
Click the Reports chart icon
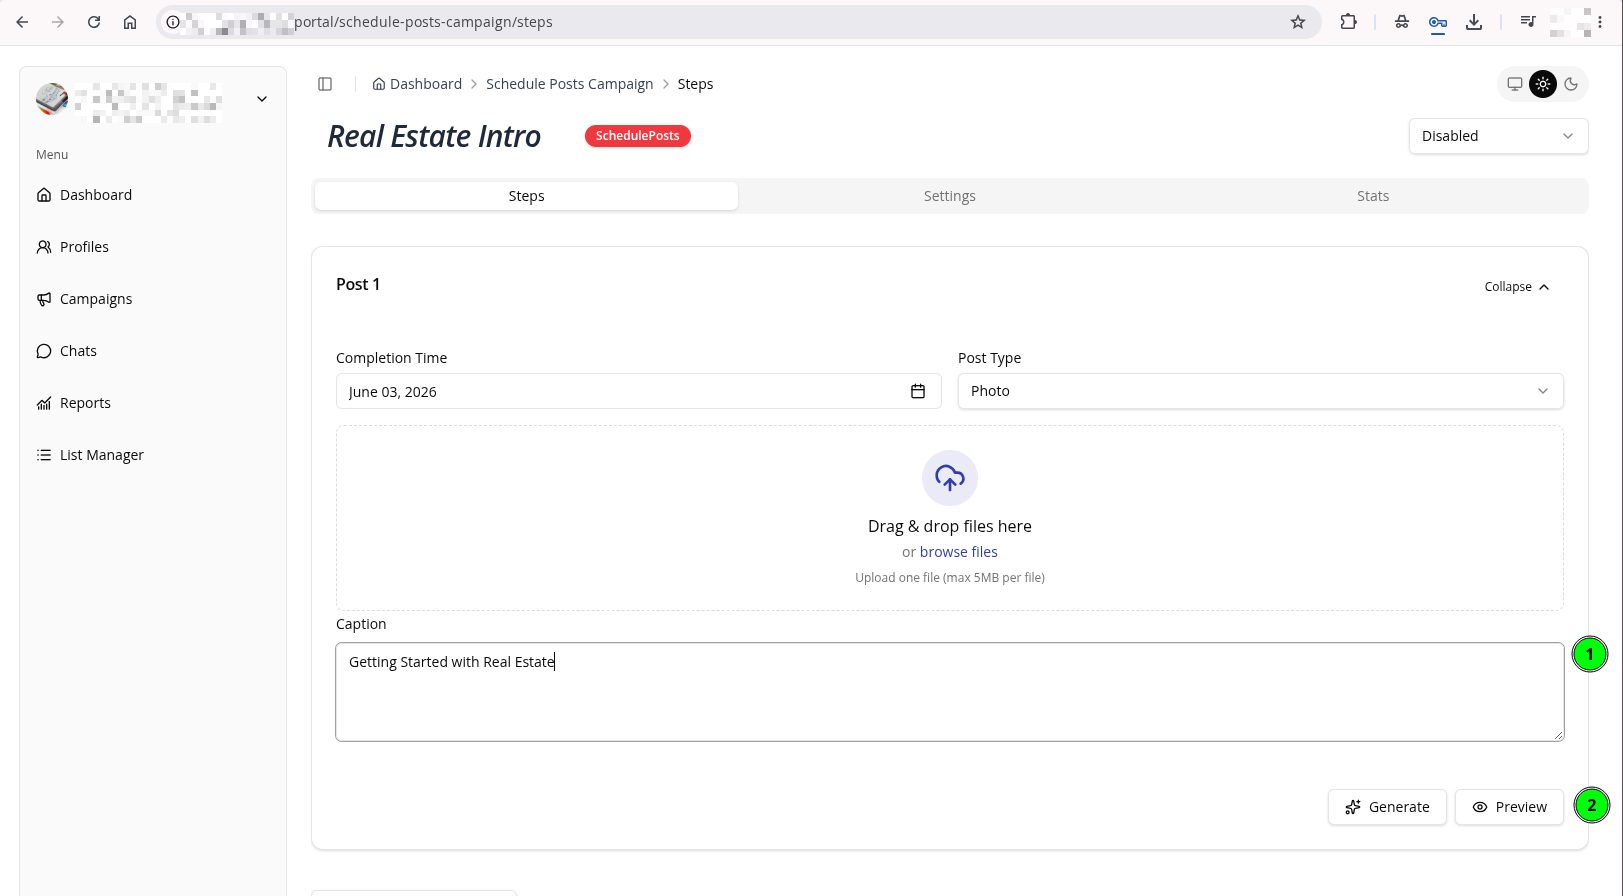(44, 403)
